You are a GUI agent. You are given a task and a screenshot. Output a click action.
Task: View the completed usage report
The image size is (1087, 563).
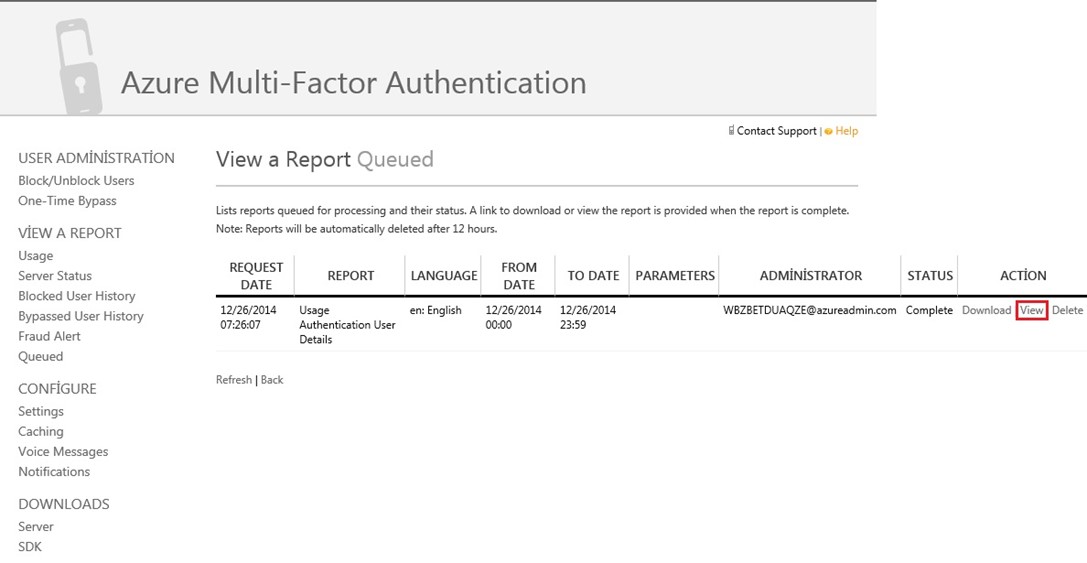pos(1032,310)
